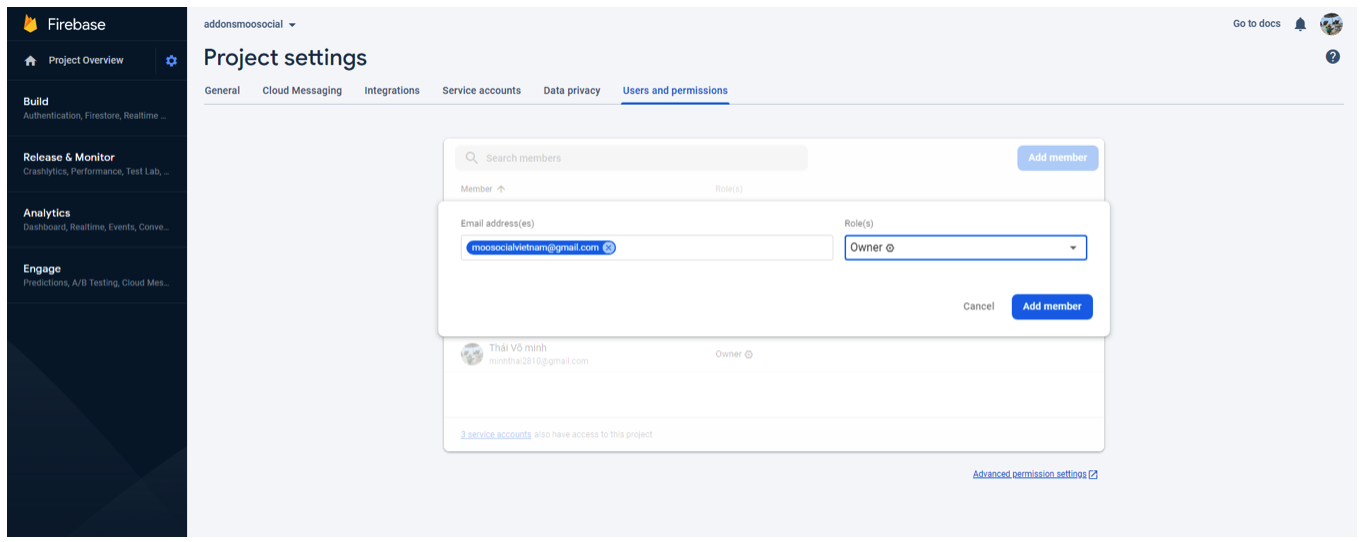Expand the Engage section

tap(97, 276)
